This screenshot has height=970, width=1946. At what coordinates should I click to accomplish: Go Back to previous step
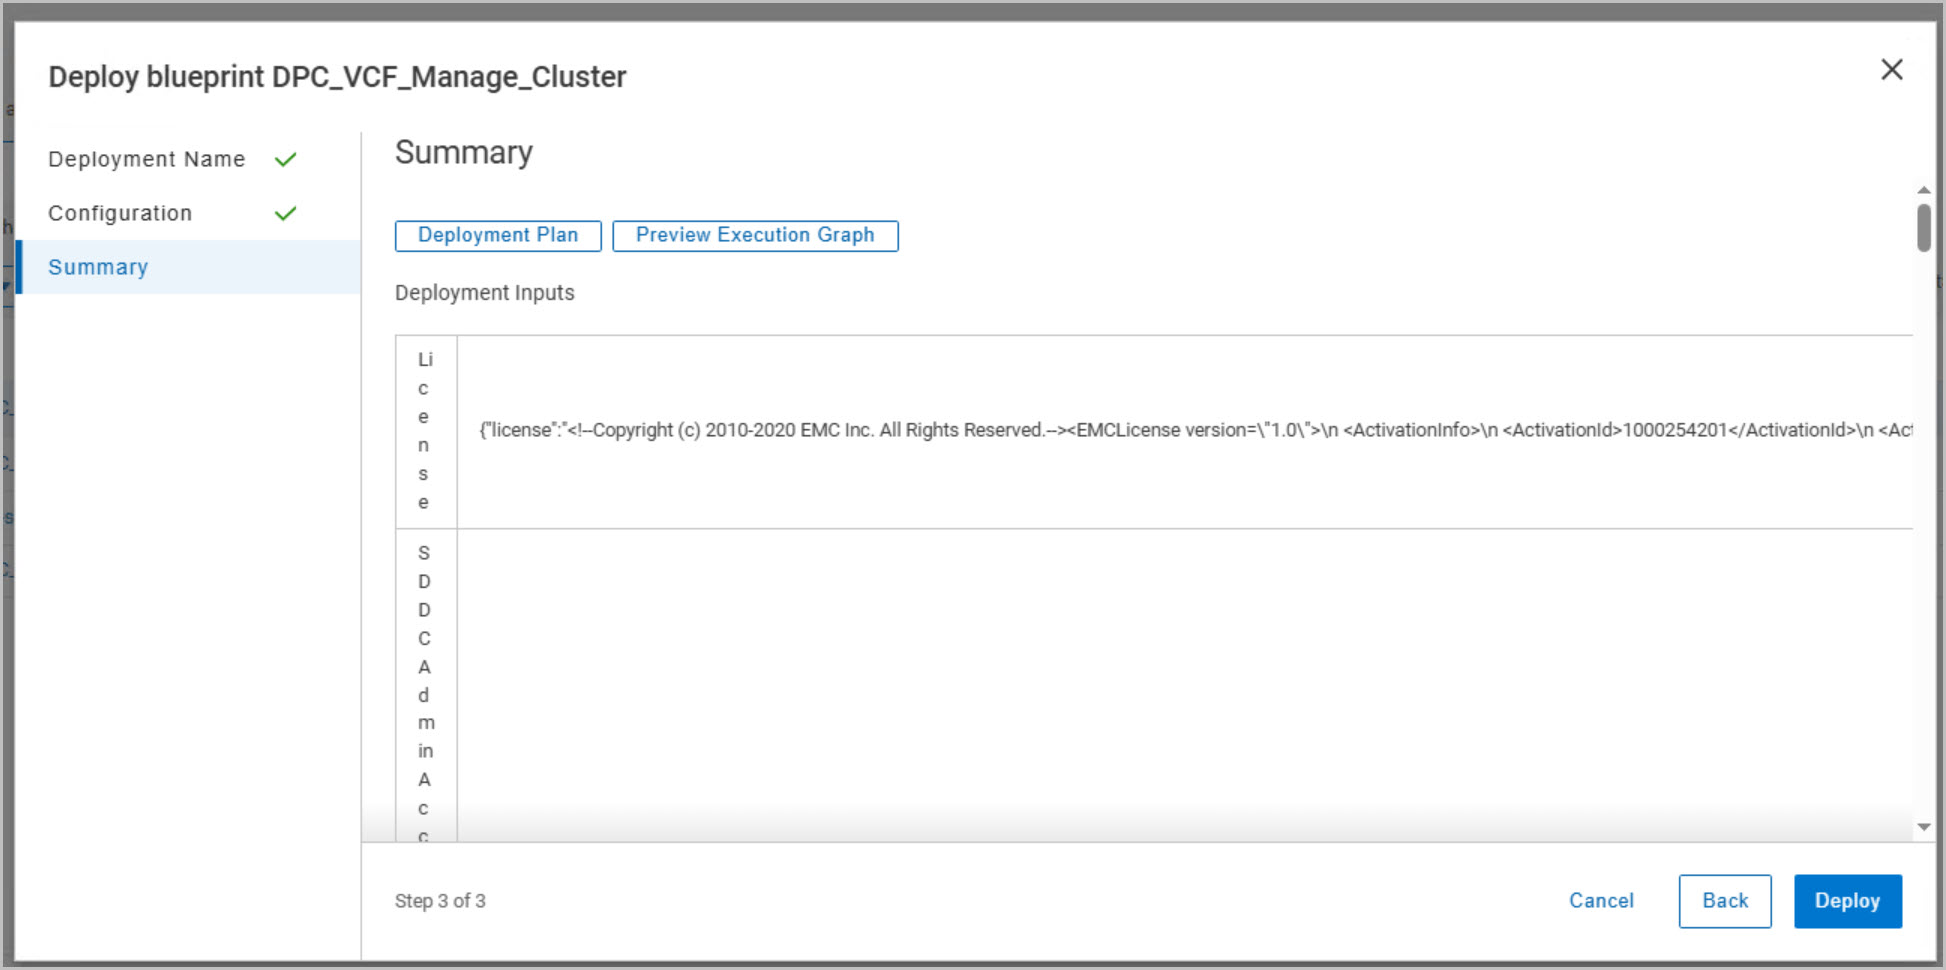[1725, 901]
